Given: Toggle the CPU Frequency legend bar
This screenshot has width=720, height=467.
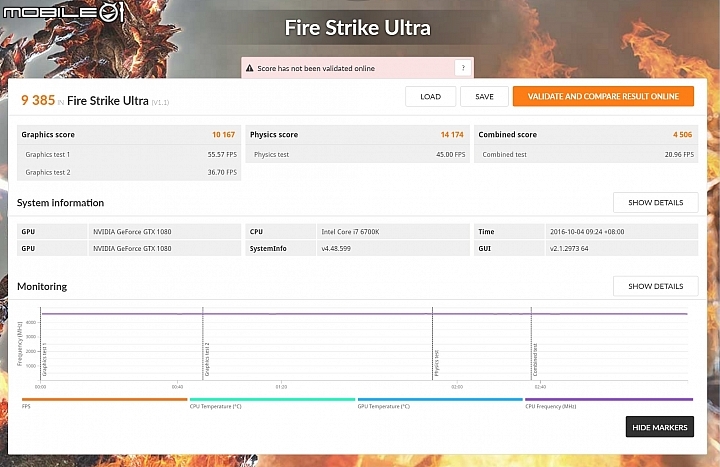Looking at the screenshot, I should [609, 399].
